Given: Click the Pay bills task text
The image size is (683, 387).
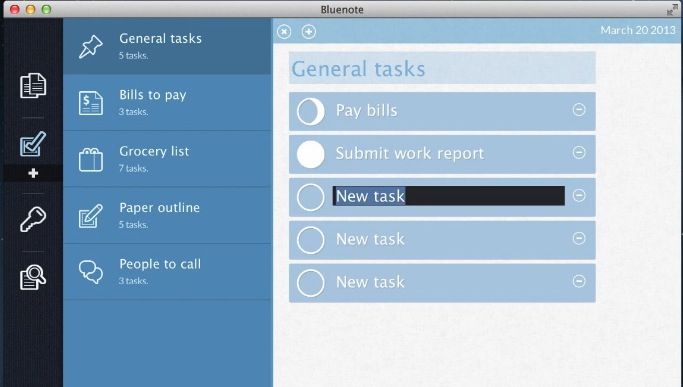Looking at the screenshot, I should pyautogui.click(x=366, y=111).
